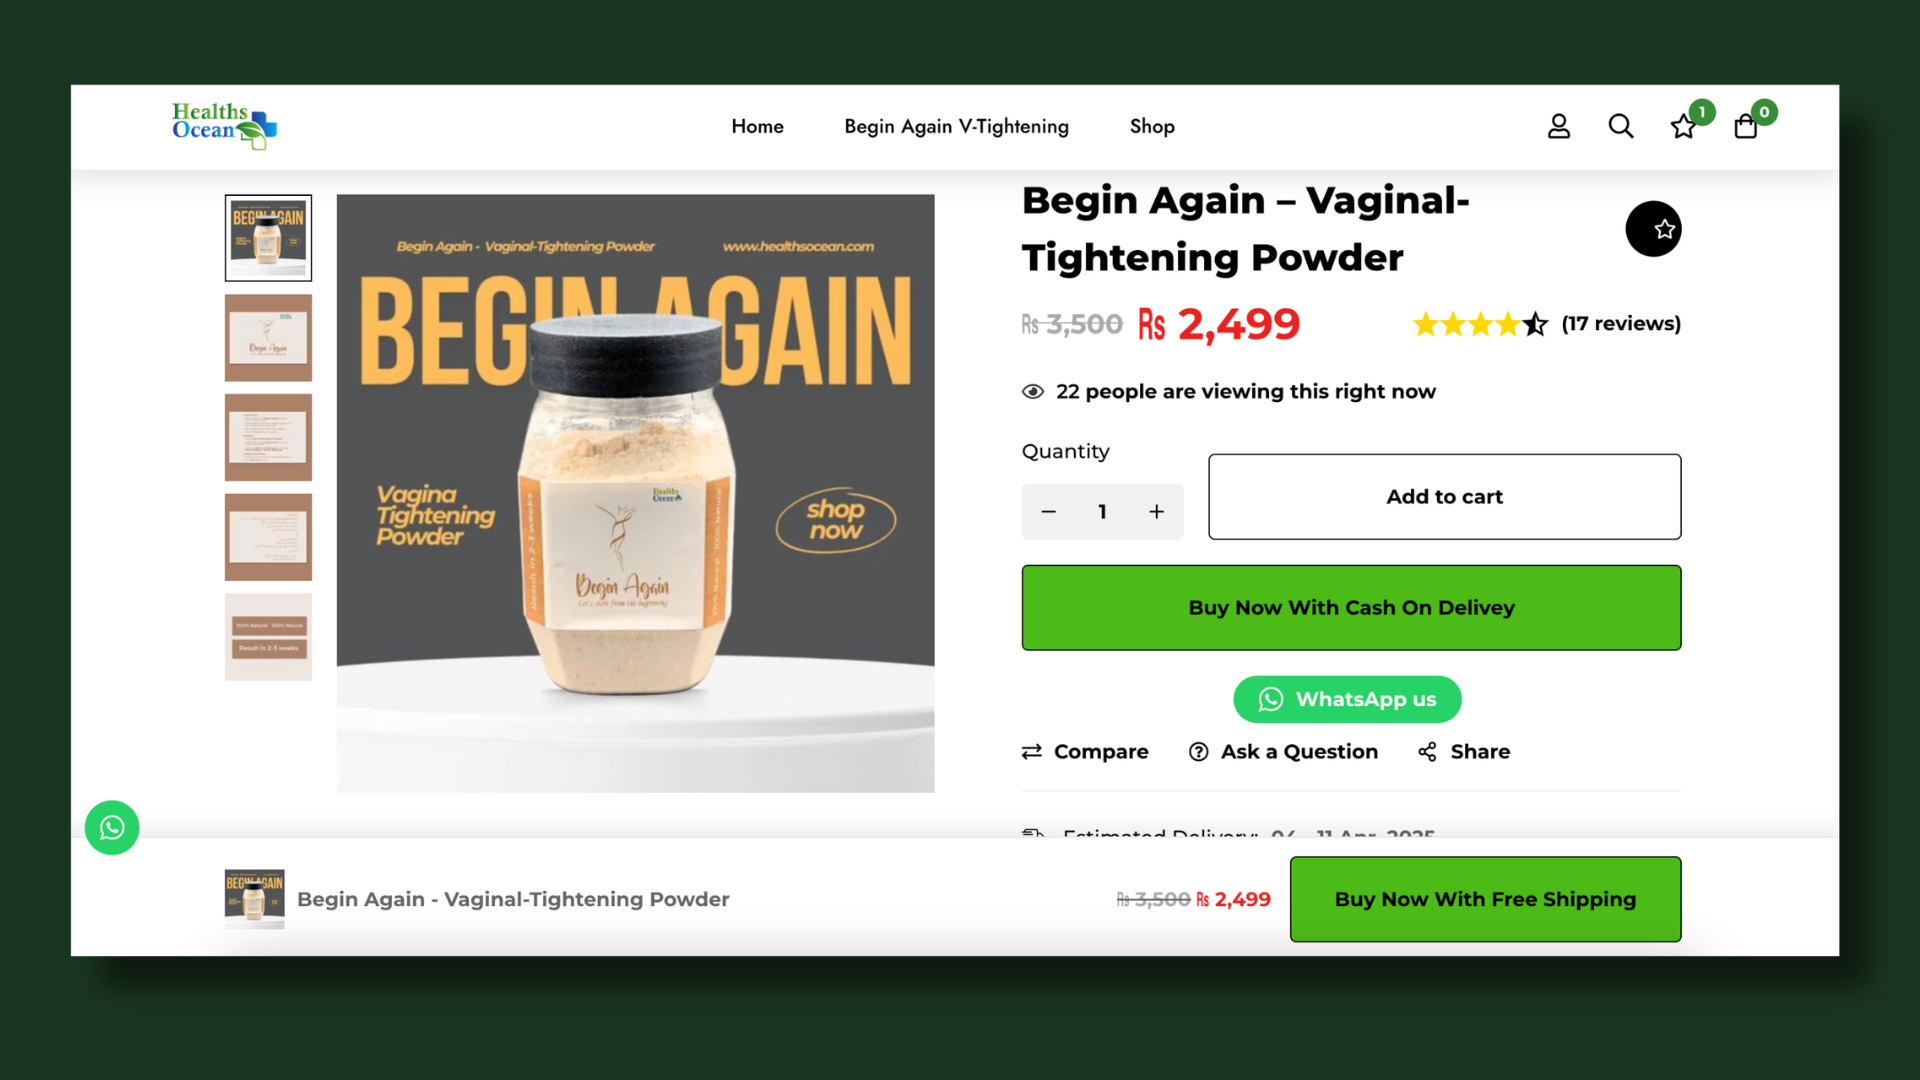This screenshot has height=1080, width=1920.
Task: Click the green WhatsApp us button
Action: 1347,700
